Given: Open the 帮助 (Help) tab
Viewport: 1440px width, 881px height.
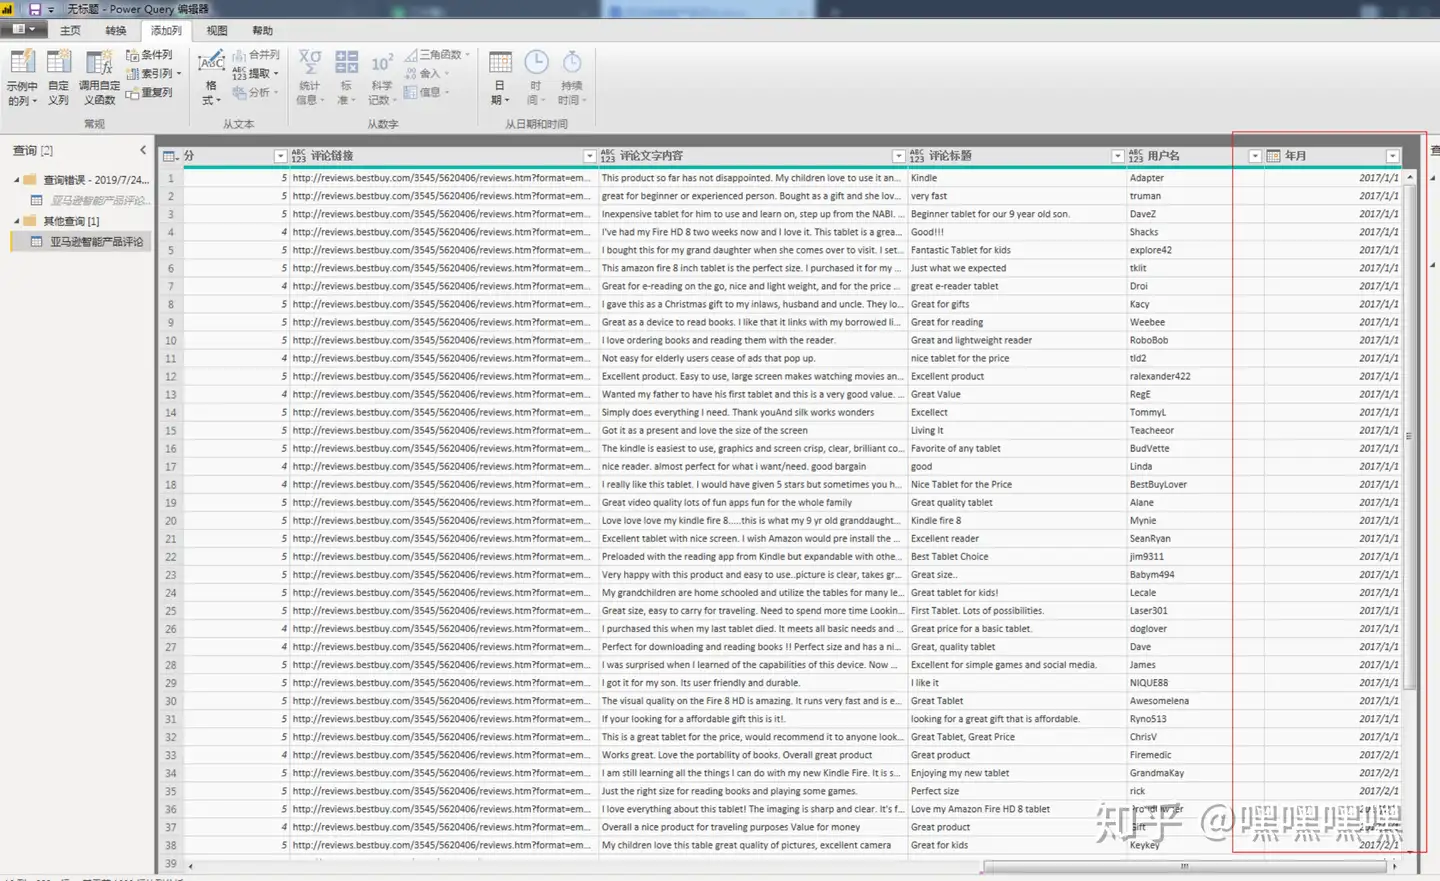Looking at the screenshot, I should pos(263,30).
